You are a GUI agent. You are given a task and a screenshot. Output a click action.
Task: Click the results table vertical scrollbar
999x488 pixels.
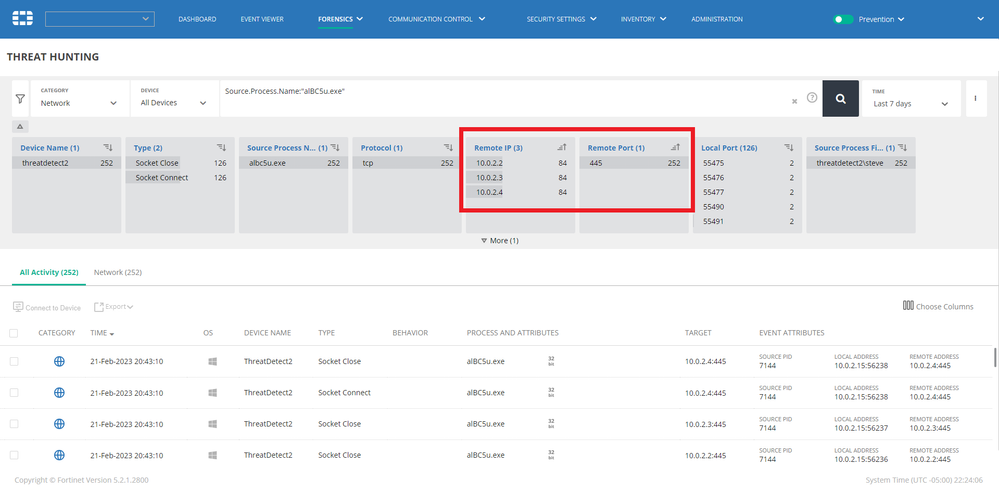(x=993, y=357)
